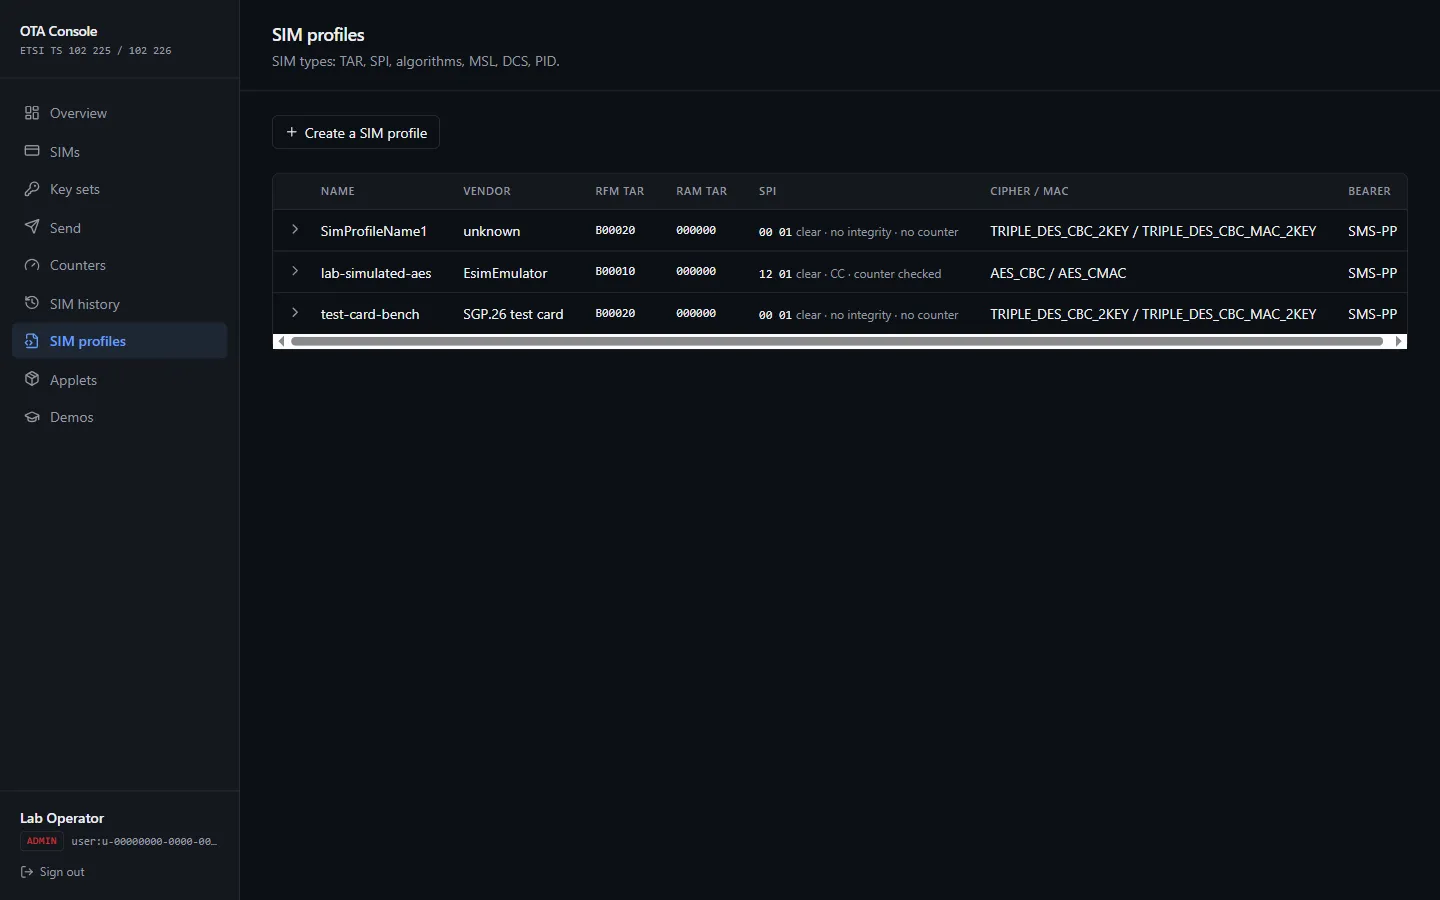Screen dimensions: 1440x900
Task: Click the Lab Operator user name
Action: pos(62,818)
